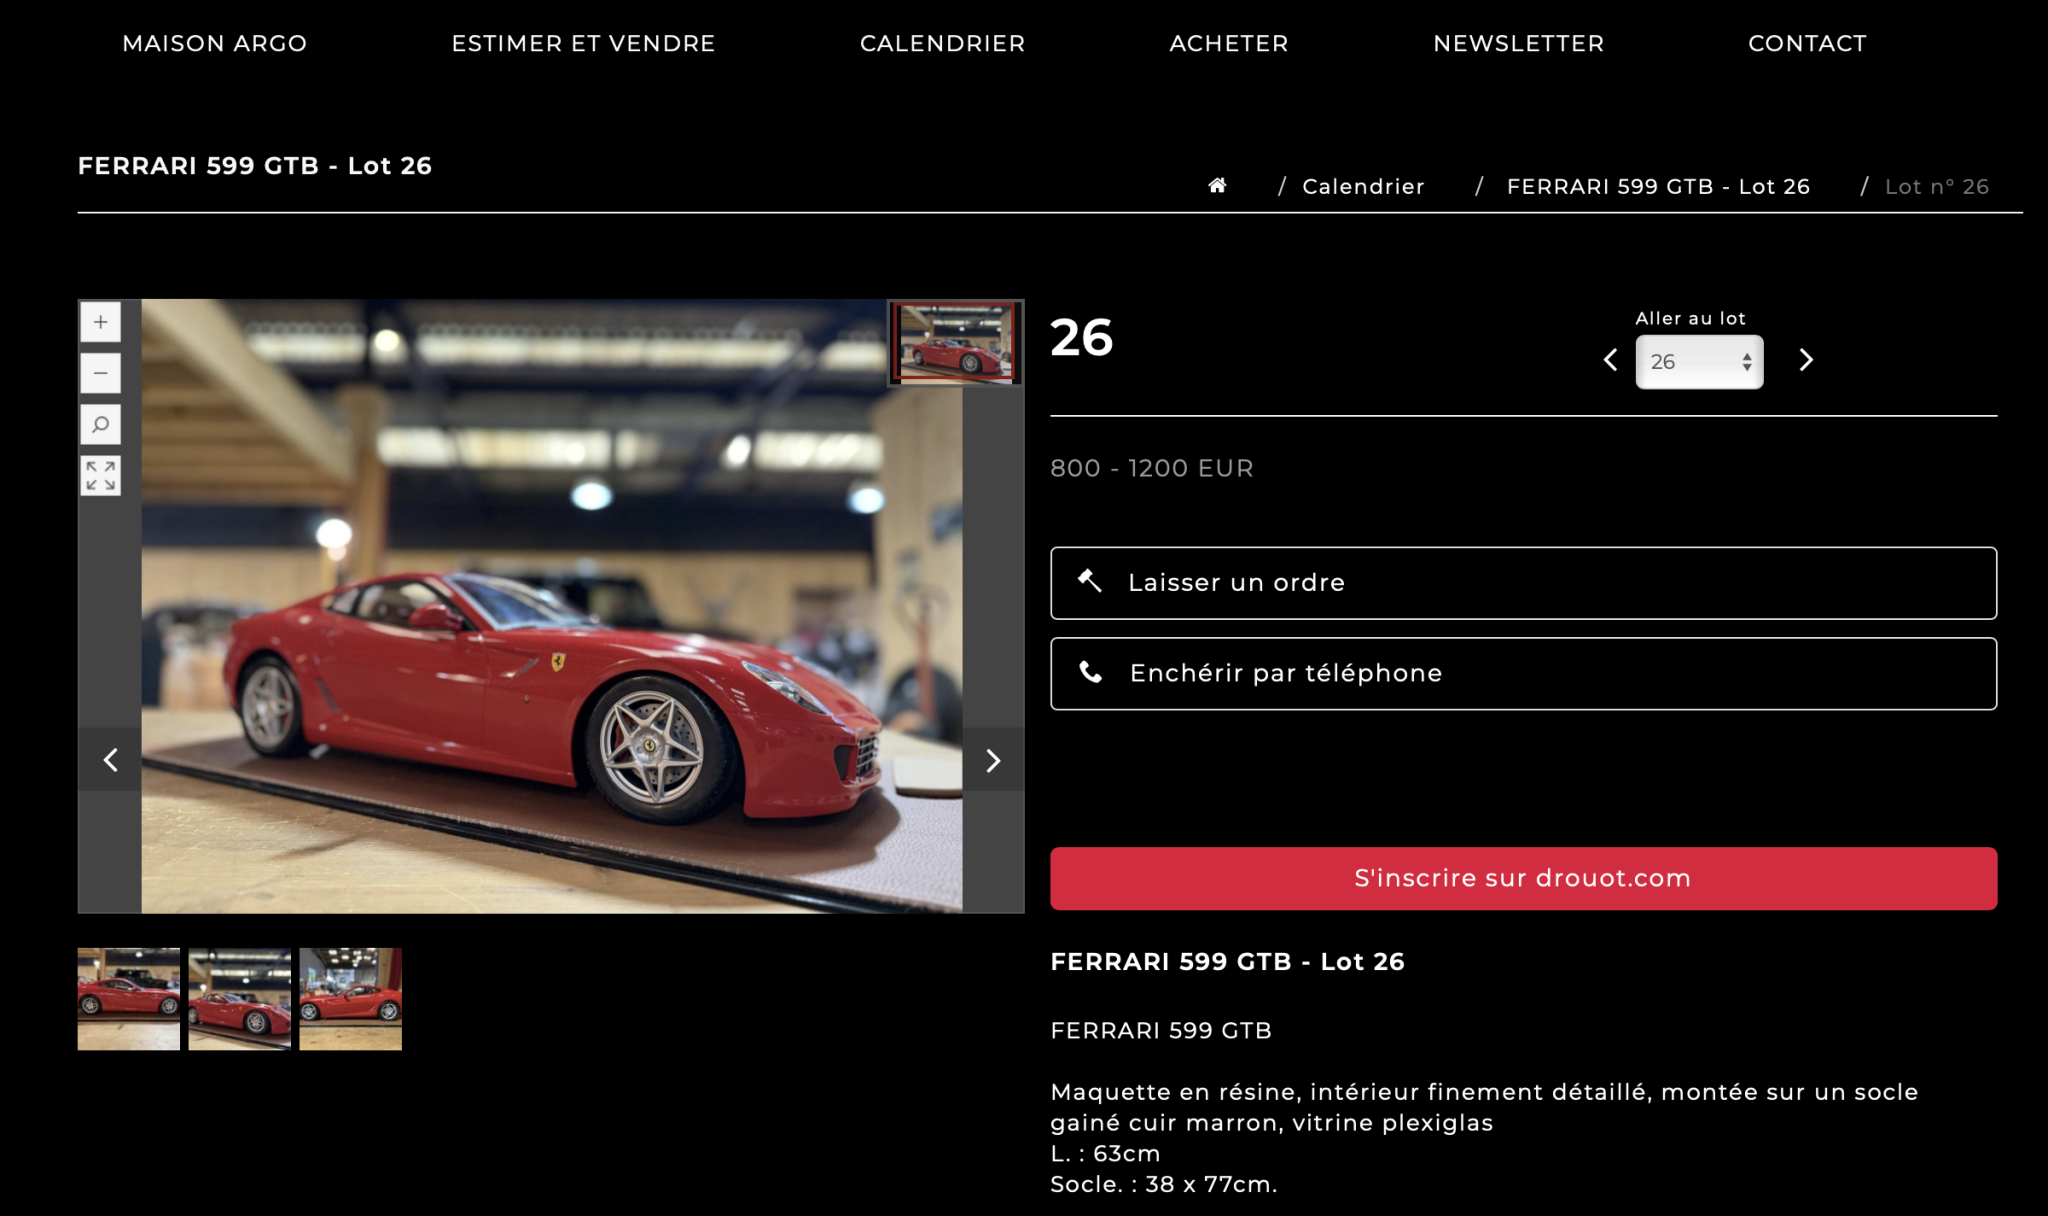This screenshot has height=1216, width=2048.
Task: Click the main Ferrari model image
Action: click(x=552, y=606)
